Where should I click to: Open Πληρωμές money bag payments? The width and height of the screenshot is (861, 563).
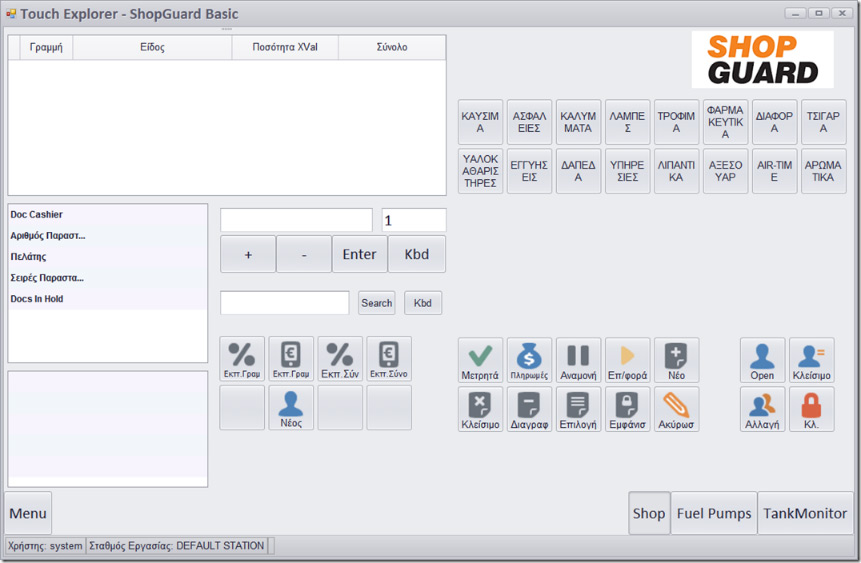point(529,360)
